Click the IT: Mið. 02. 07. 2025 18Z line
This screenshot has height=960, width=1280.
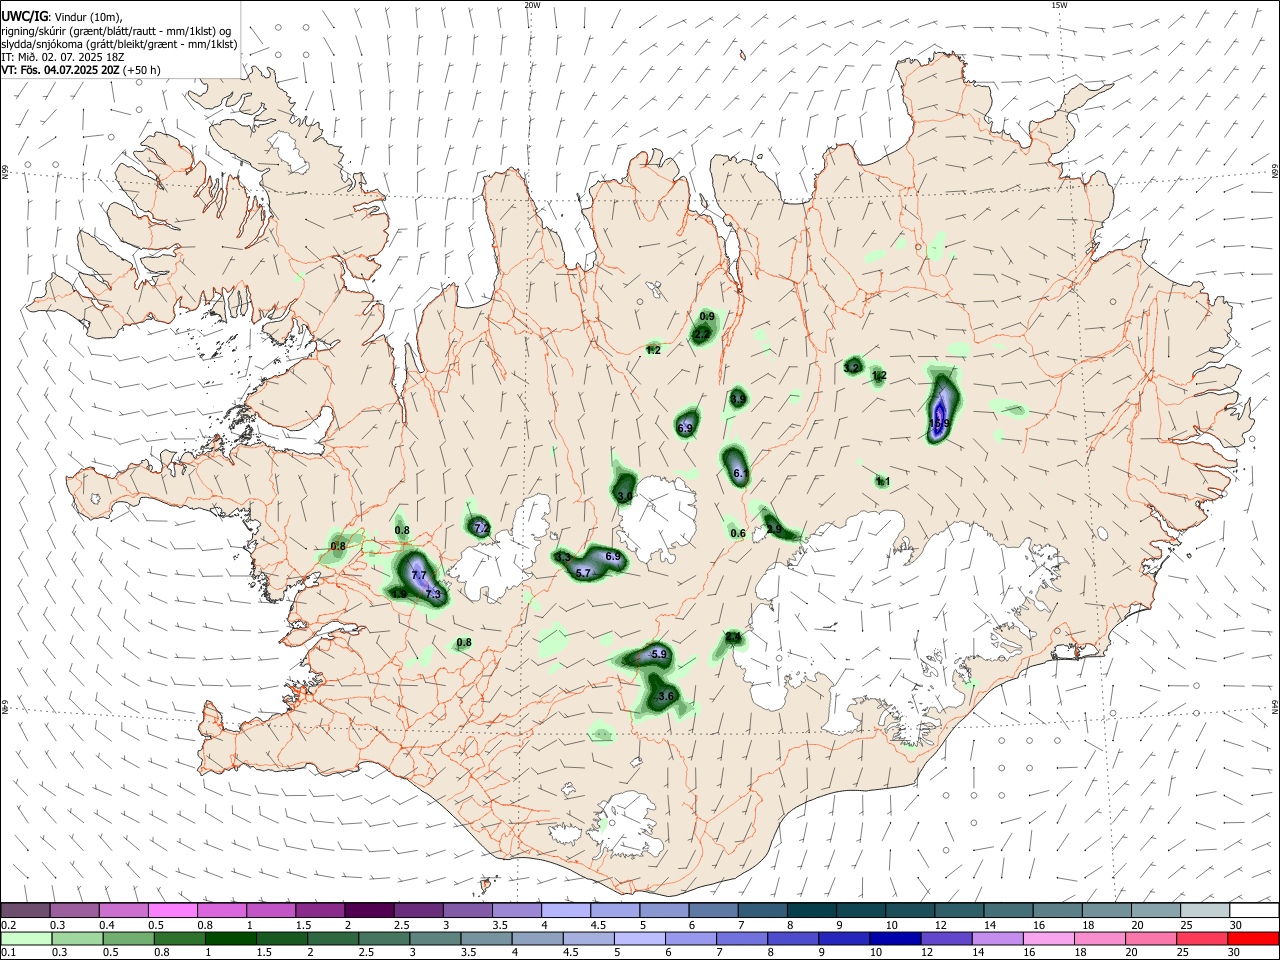pyautogui.click(x=62, y=57)
